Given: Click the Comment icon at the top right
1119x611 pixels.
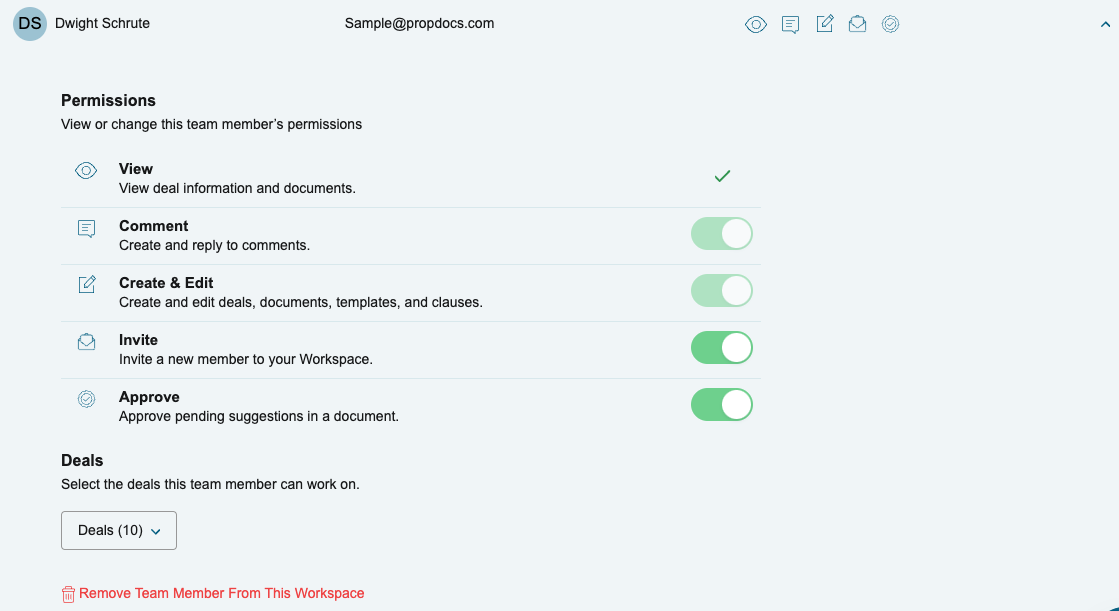Looking at the screenshot, I should [790, 23].
